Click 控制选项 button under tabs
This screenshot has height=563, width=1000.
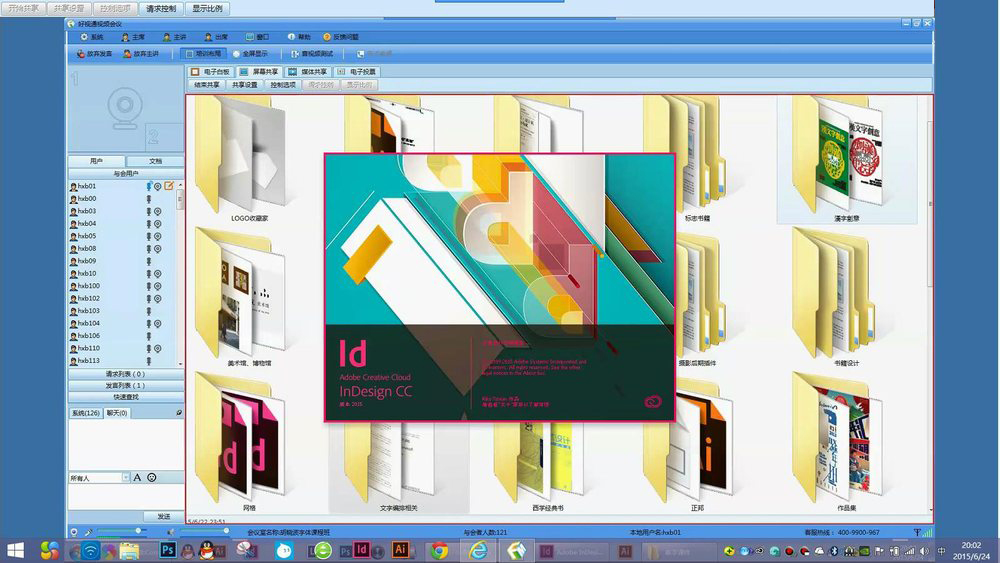coord(283,85)
